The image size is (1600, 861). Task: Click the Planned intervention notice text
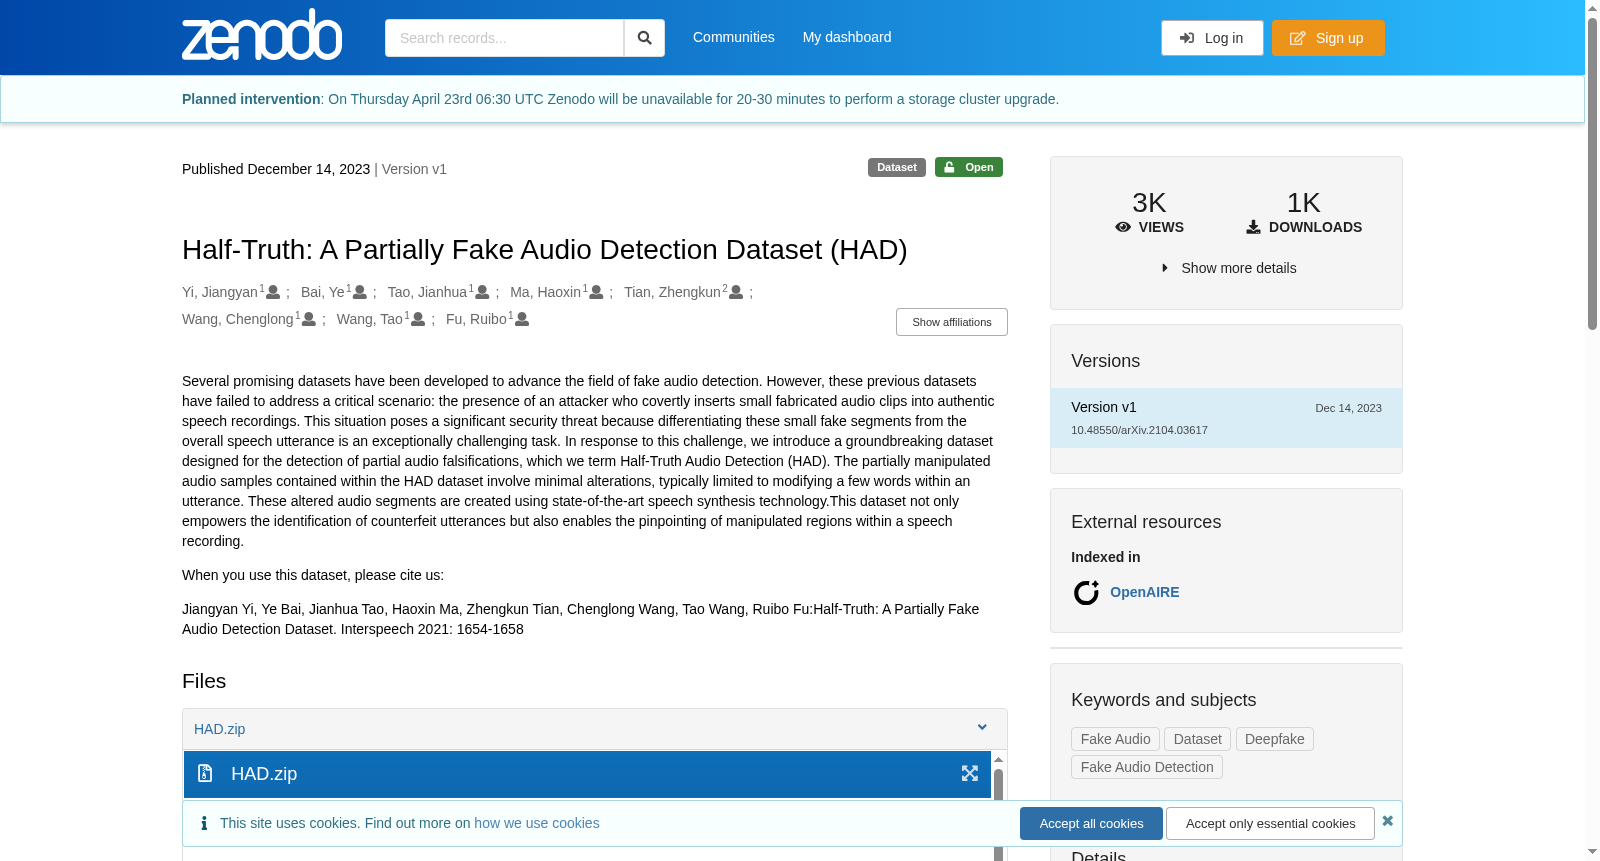pos(620,99)
